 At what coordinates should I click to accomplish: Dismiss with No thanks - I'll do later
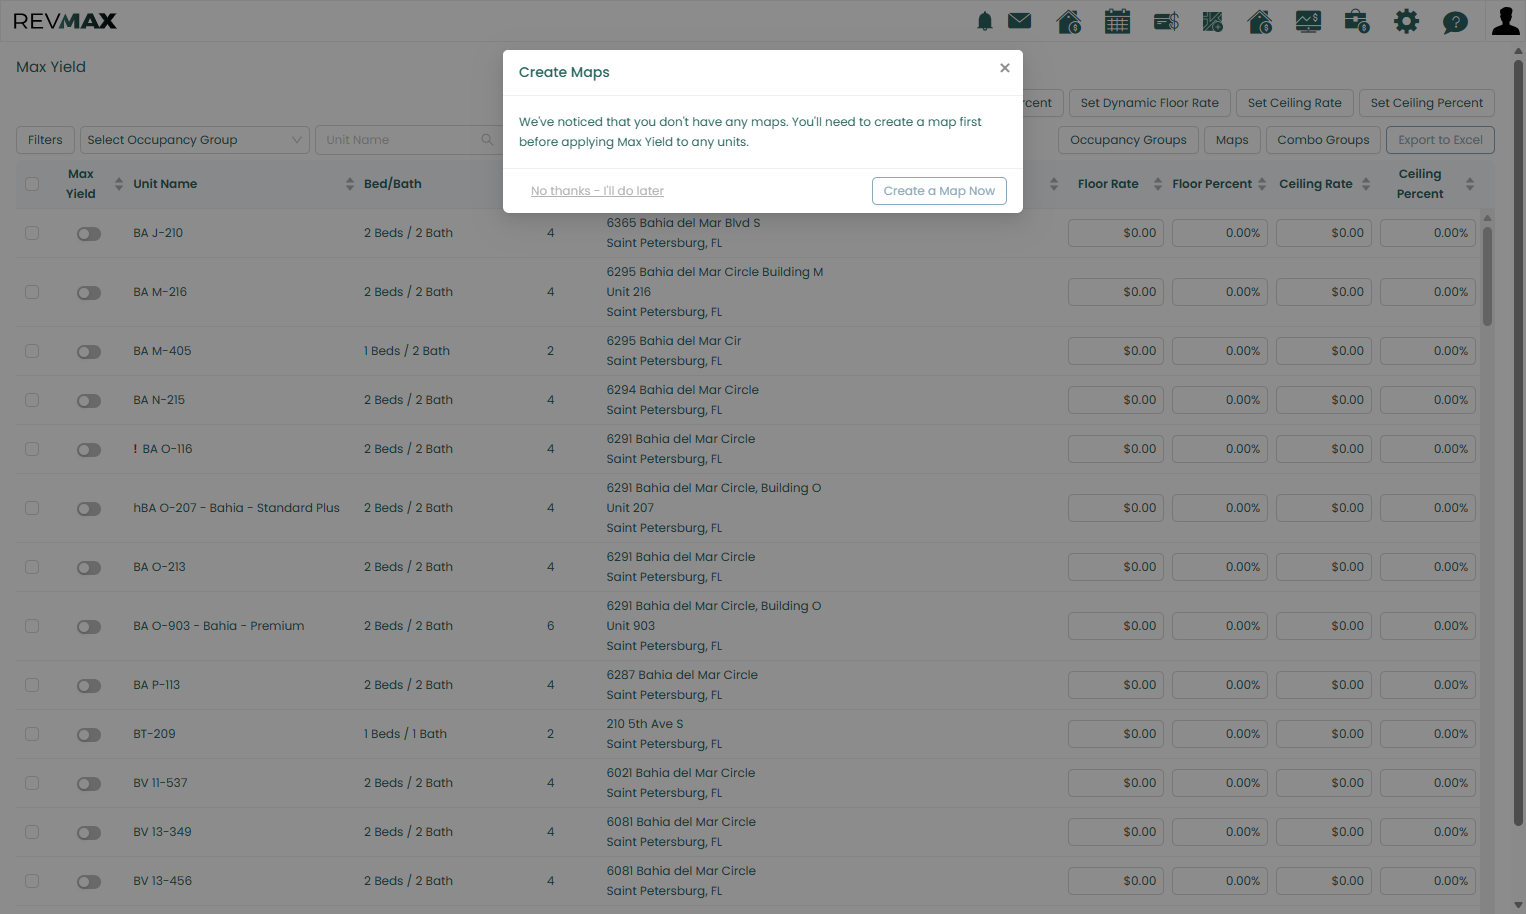point(597,191)
